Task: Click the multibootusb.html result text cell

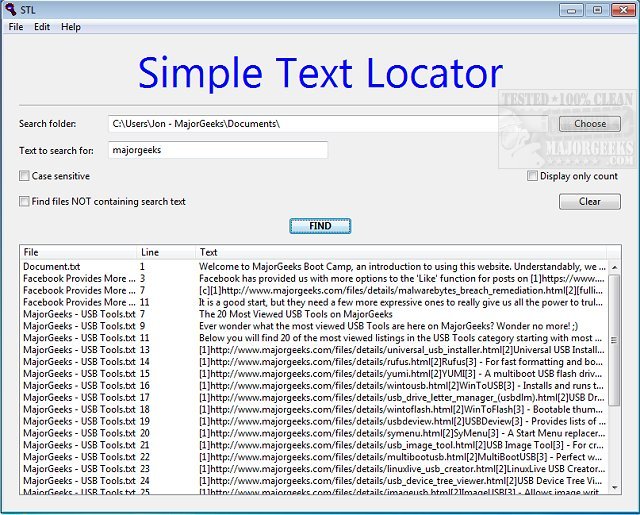Action: [400, 457]
